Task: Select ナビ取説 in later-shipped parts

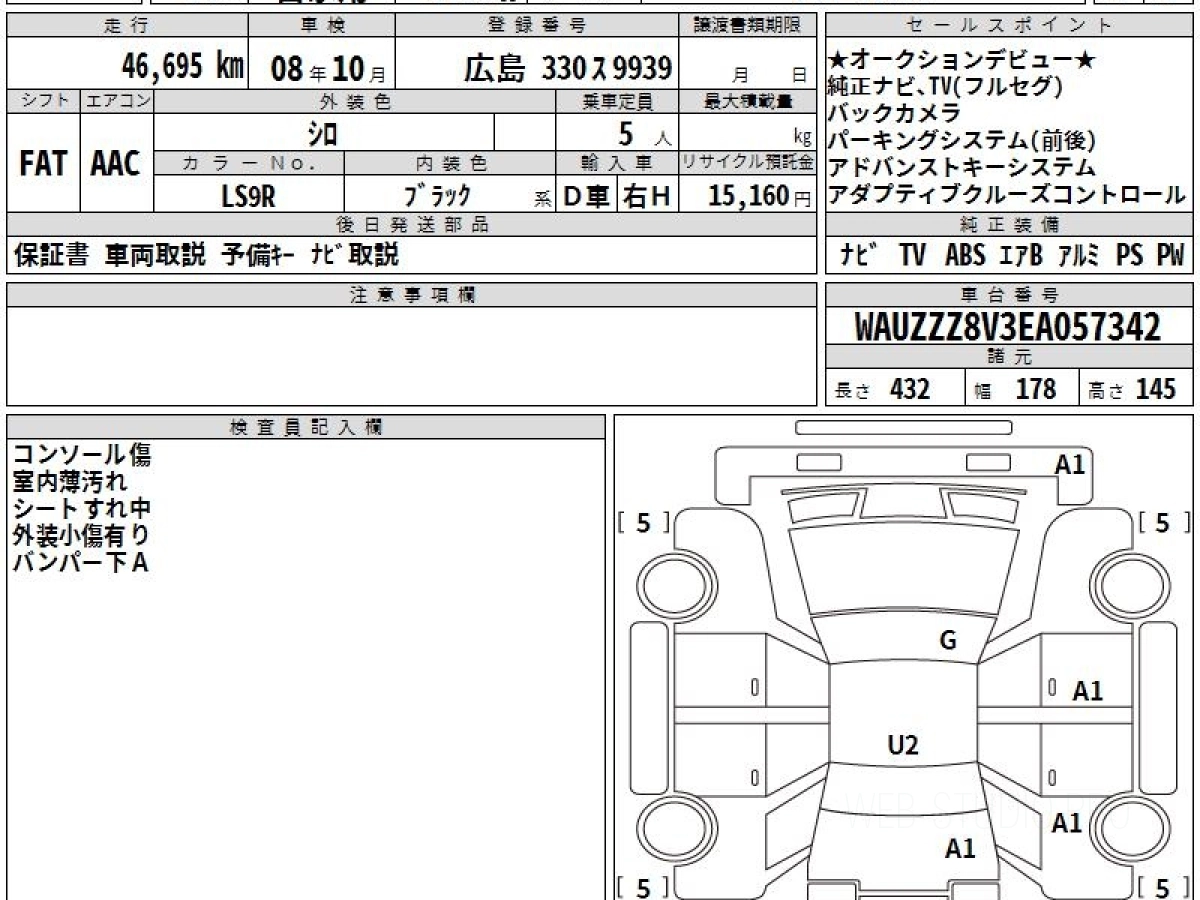Action: click(x=354, y=255)
